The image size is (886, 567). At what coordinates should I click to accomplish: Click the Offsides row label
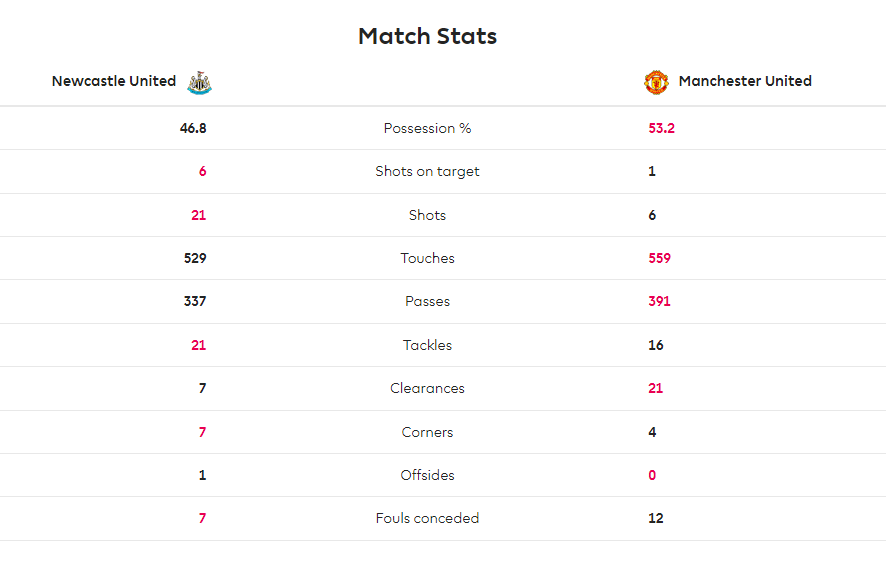pos(427,475)
